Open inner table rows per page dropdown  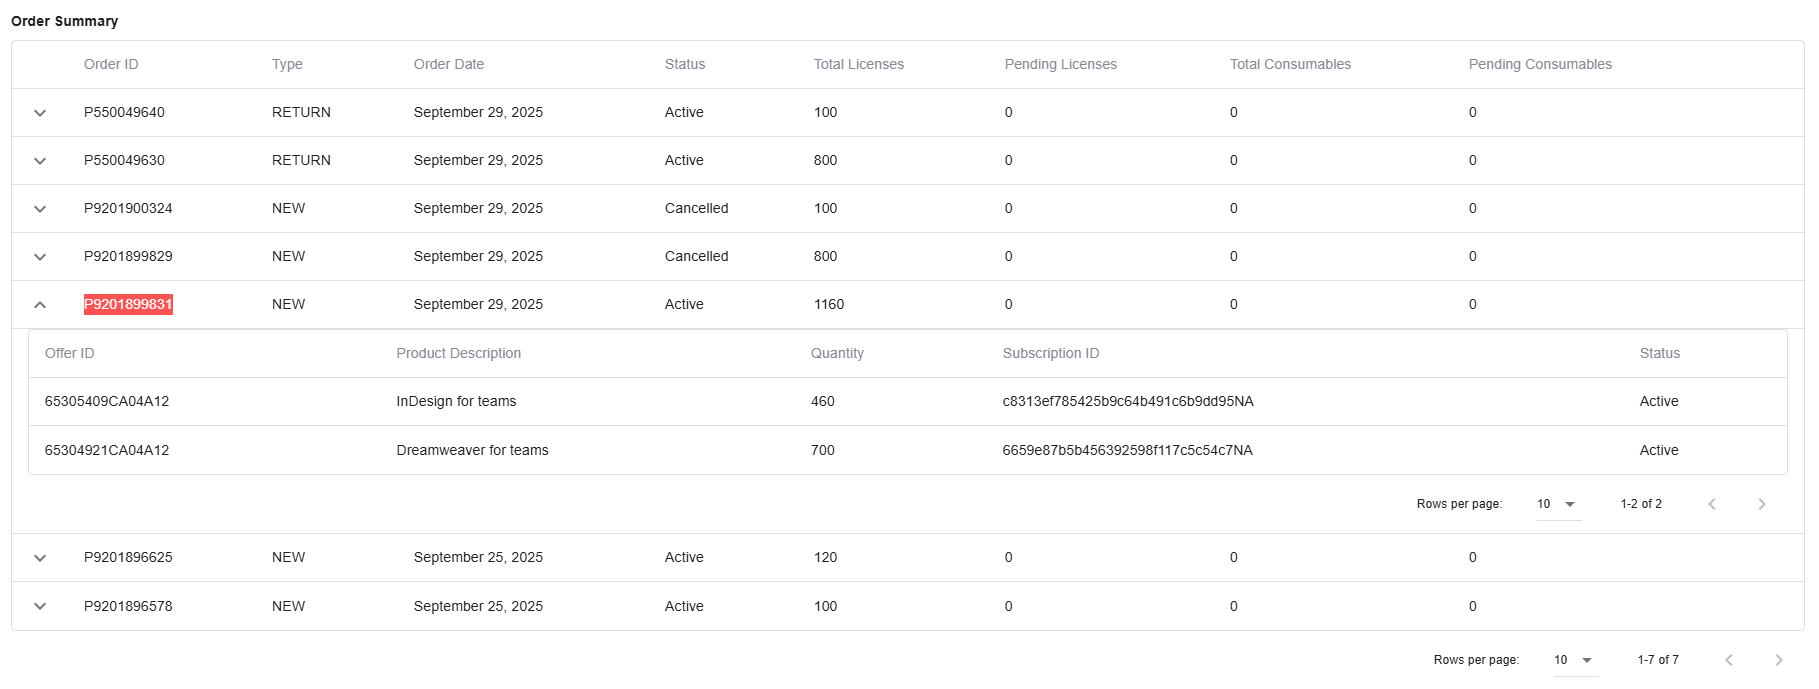pyautogui.click(x=1557, y=504)
